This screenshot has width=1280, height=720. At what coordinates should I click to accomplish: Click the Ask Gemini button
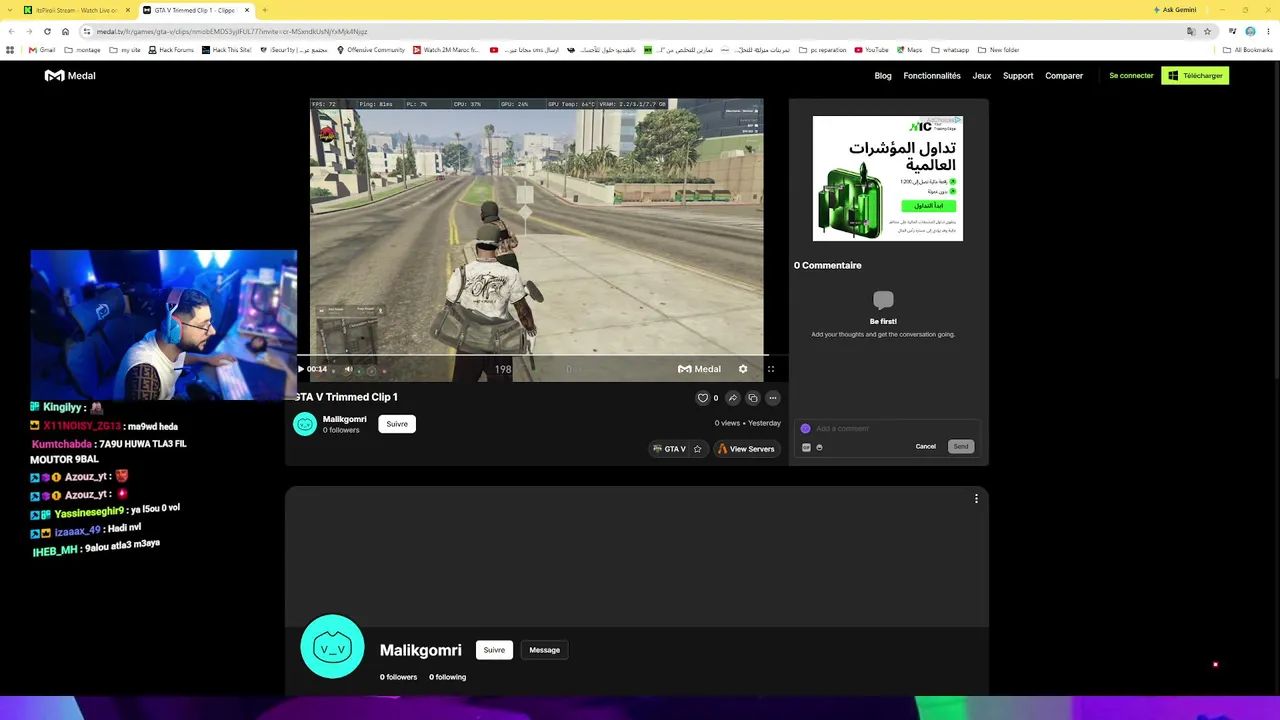[x=1175, y=10]
